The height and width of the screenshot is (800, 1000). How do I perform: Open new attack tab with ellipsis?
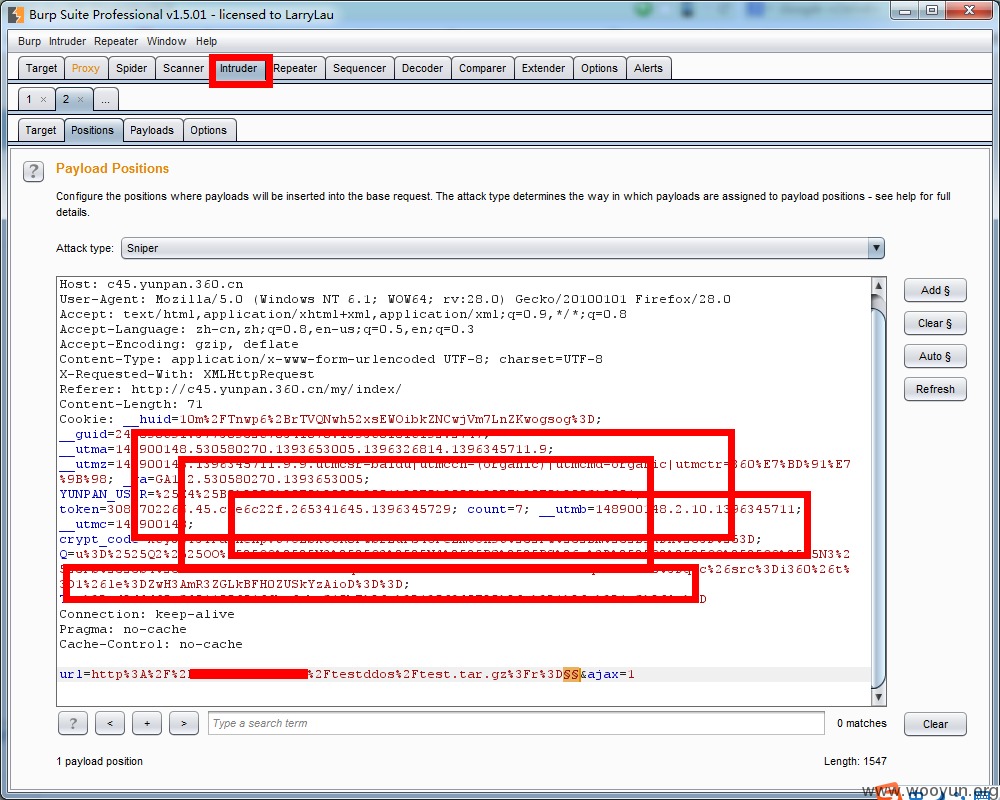pos(105,100)
